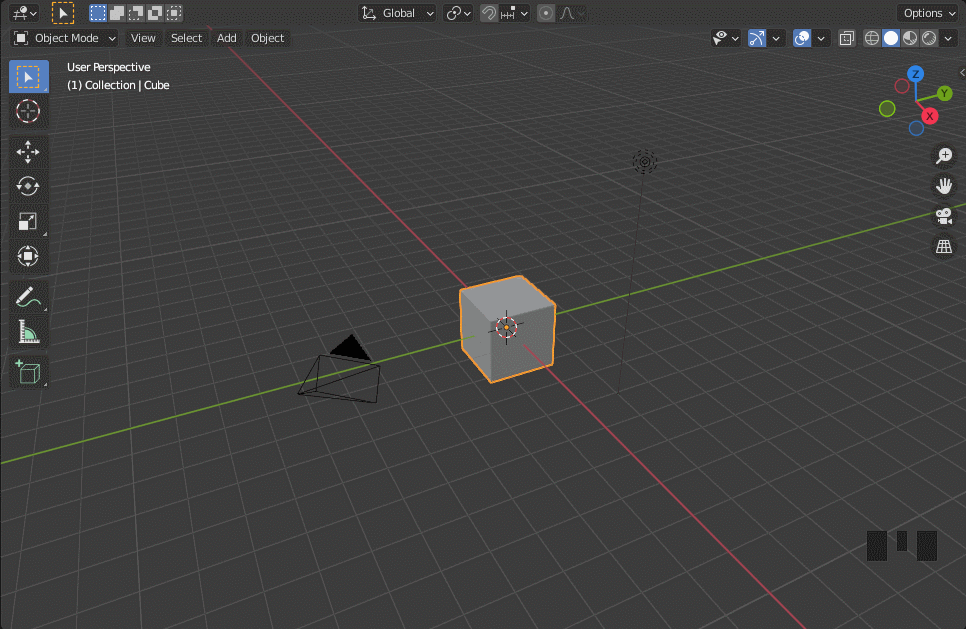This screenshot has height=629, width=966.
Task: Open the Add menu
Action: pyautogui.click(x=227, y=38)
